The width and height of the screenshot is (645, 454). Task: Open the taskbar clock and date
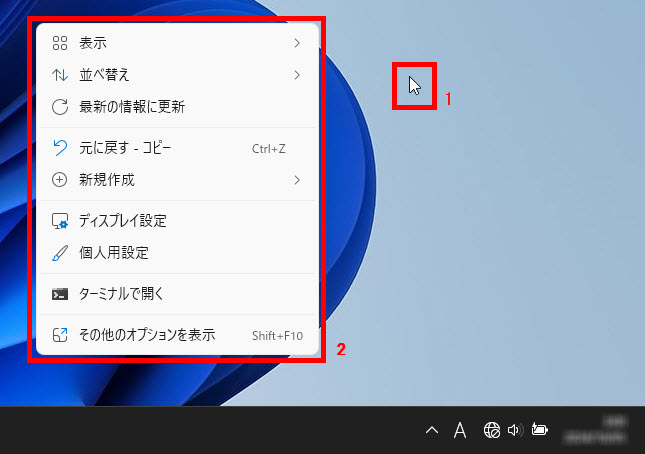pyautogui.click(x=598, y=431)
